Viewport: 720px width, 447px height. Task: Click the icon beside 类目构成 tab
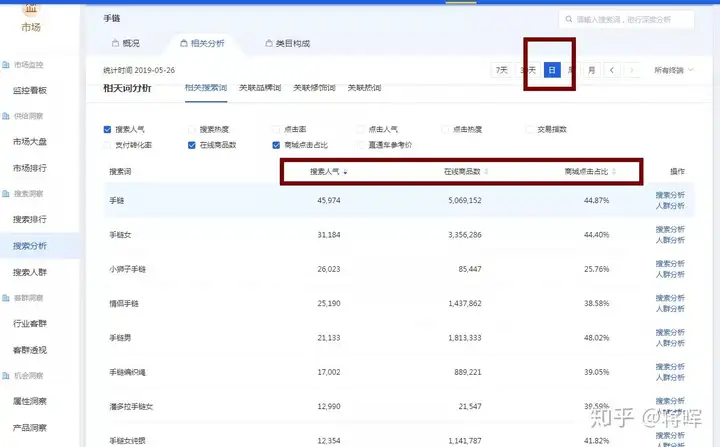tap(269, 43)
